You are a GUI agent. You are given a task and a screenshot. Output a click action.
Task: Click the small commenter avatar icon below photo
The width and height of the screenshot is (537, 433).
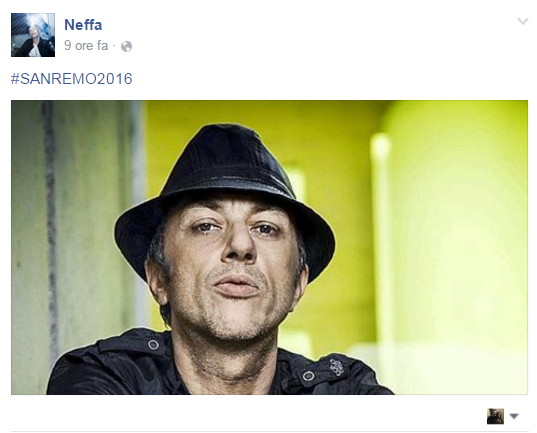pyautogui.click(x=495, y=416)
